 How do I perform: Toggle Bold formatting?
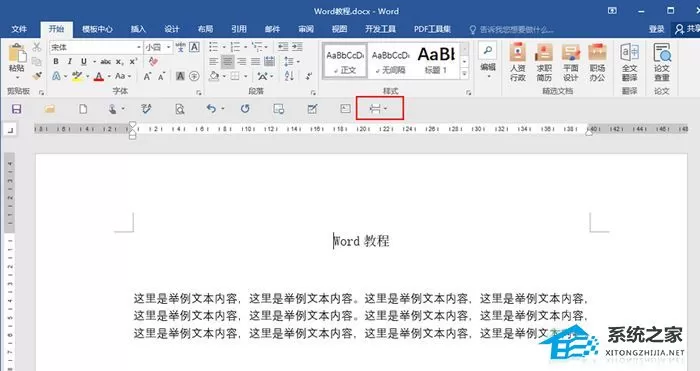tap(56, 62)
